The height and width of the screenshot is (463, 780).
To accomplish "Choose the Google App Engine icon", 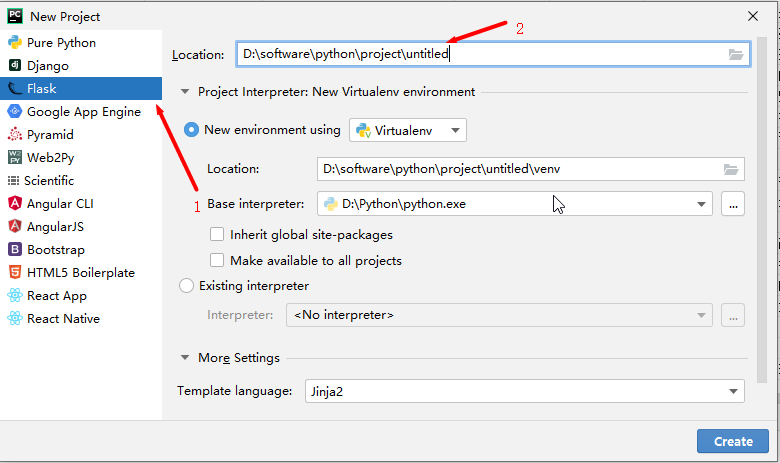I will [15, 111].
